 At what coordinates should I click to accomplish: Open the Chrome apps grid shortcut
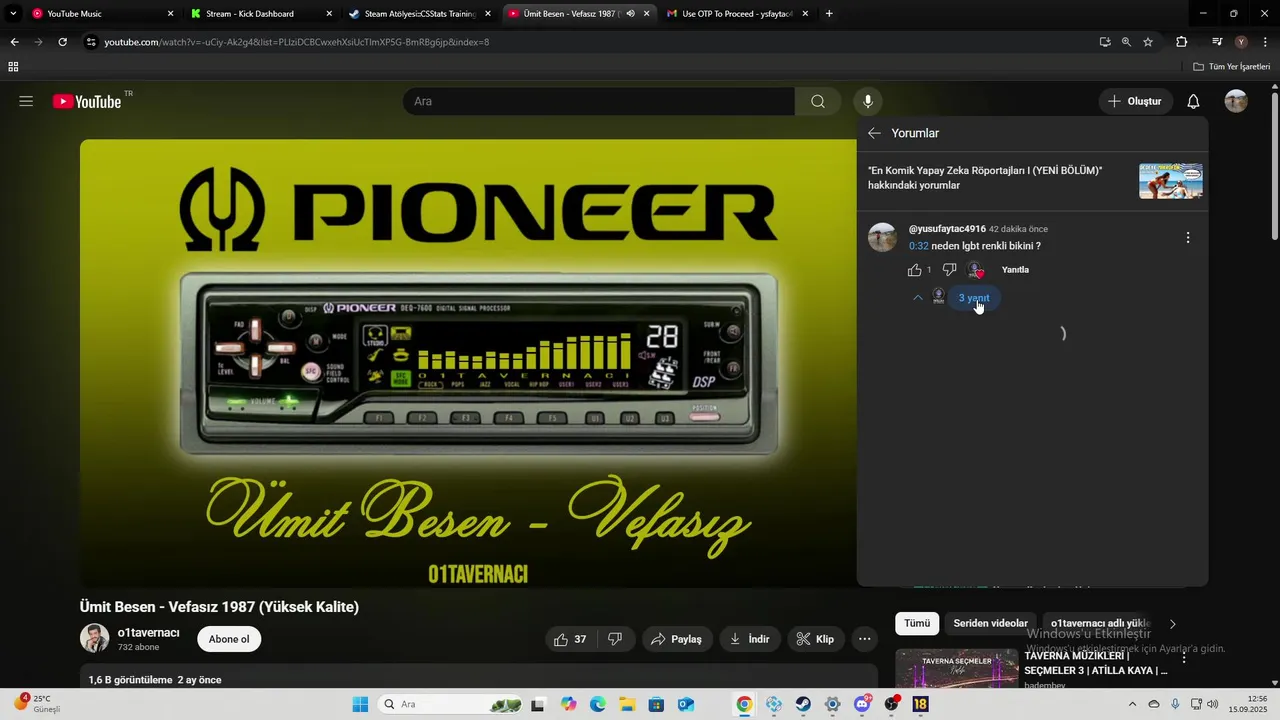[x=13, y=67]
